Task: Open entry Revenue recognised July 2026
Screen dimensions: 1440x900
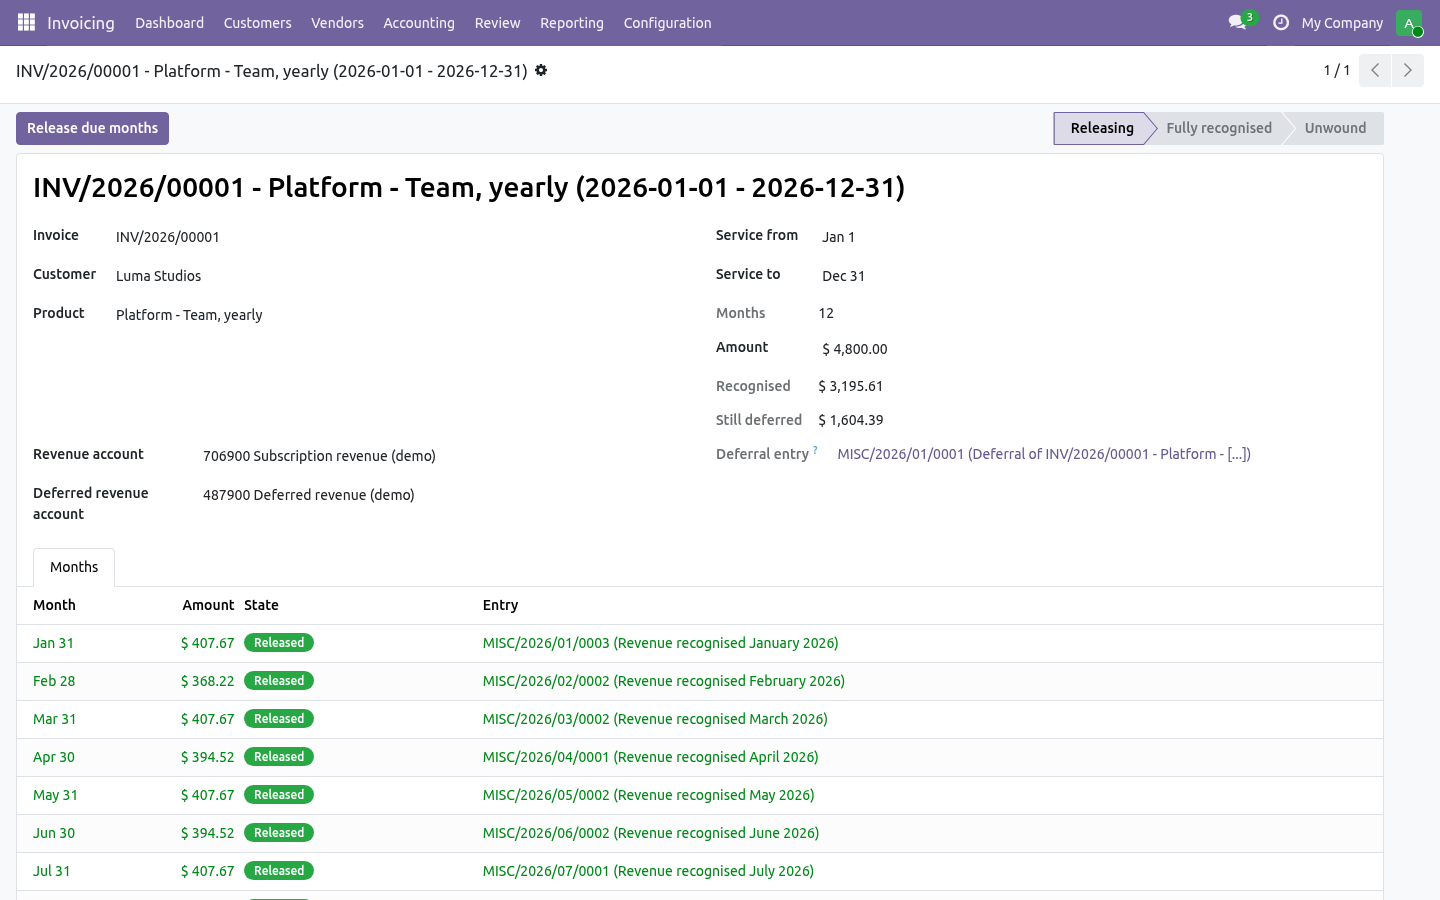Action: [648, 871]
